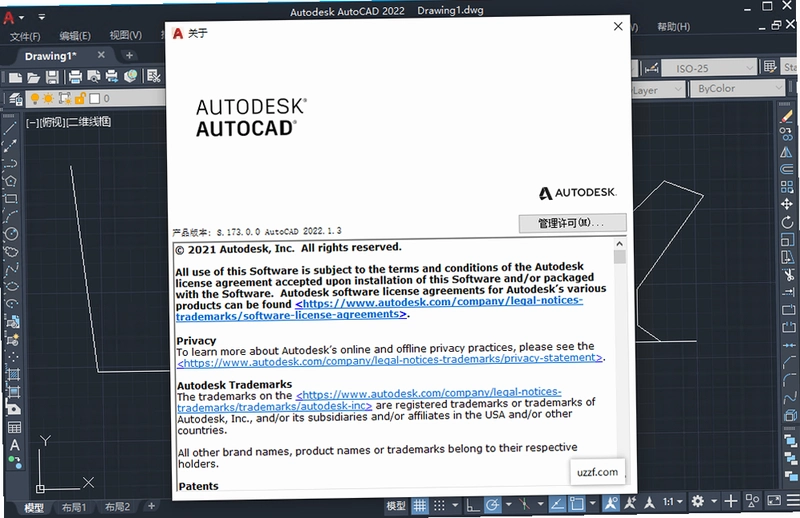Open the ISO-25 dimension style dropdown

point(709,68)
